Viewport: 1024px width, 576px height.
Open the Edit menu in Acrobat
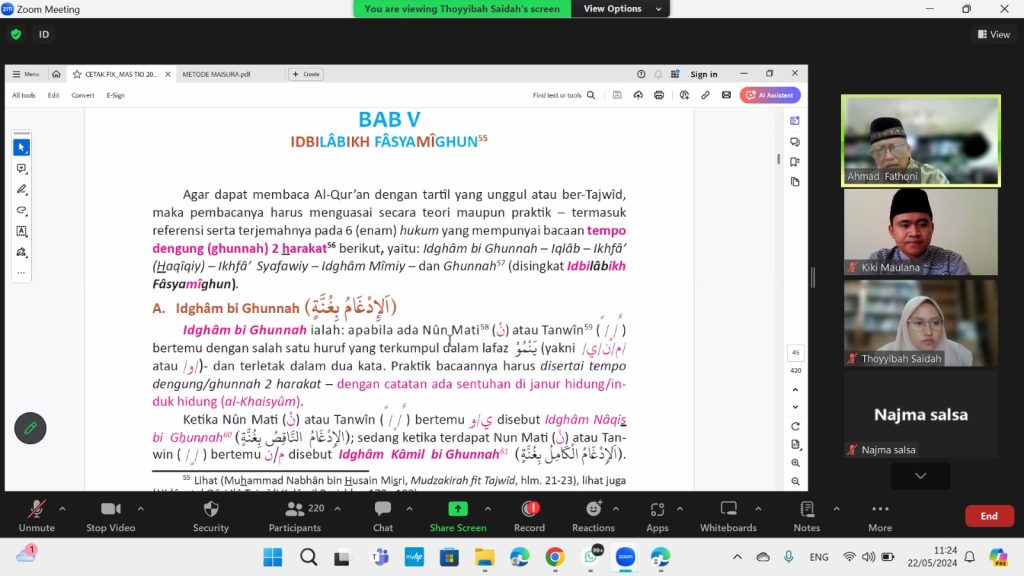(54, 95)
